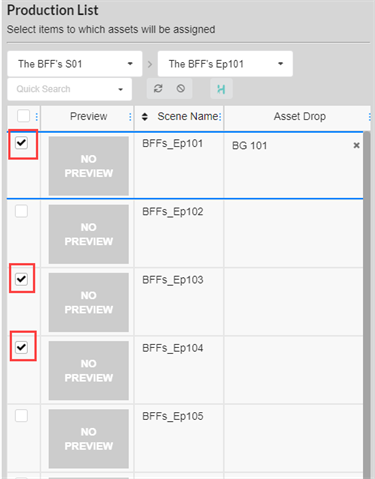This screenshot has height=479, width=375.
Task: Click the production list vertical scrollbar
Action: pyautogui.click(x=367, y=305)
